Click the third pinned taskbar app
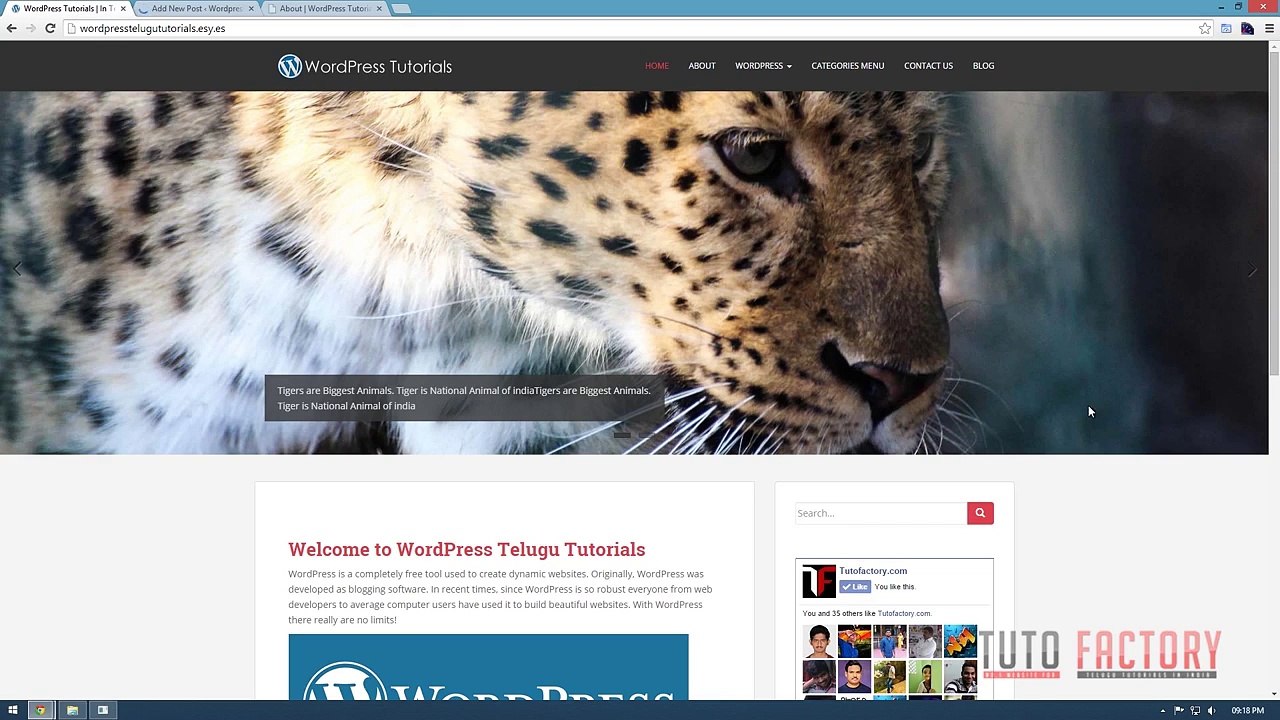Viewport: 1280px width, 720px height. pyautogui.click(x=102, y=710)
